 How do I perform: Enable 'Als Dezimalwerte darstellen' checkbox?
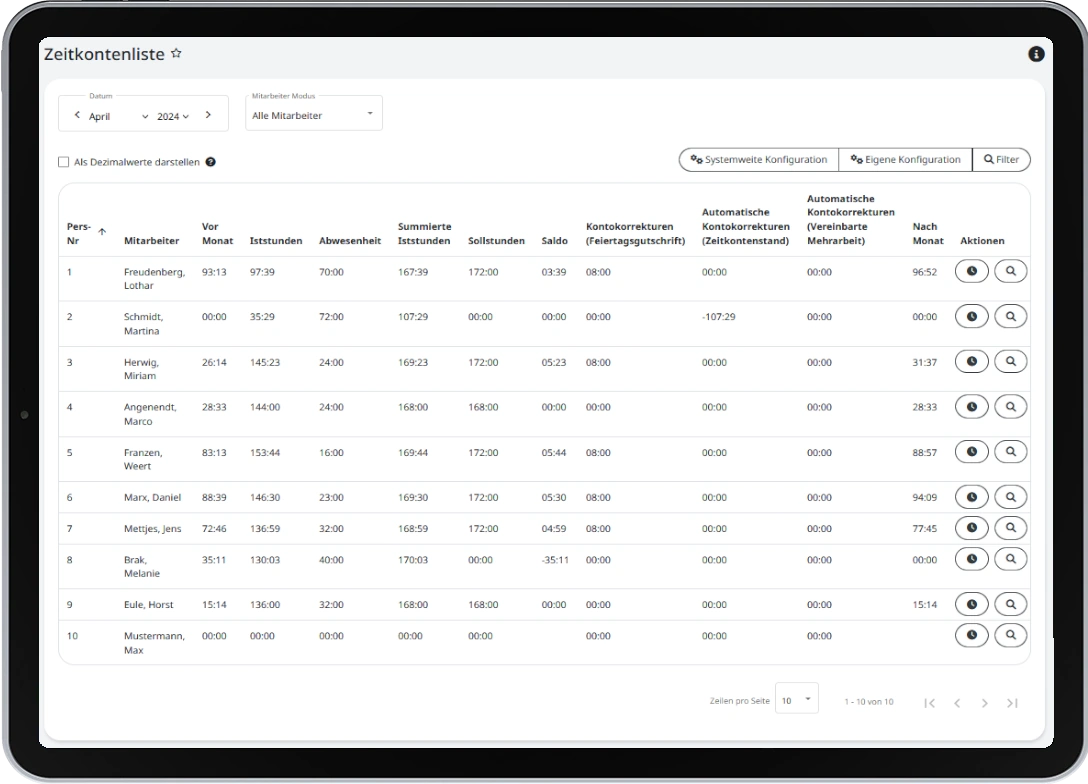click(x=64, y=162)
